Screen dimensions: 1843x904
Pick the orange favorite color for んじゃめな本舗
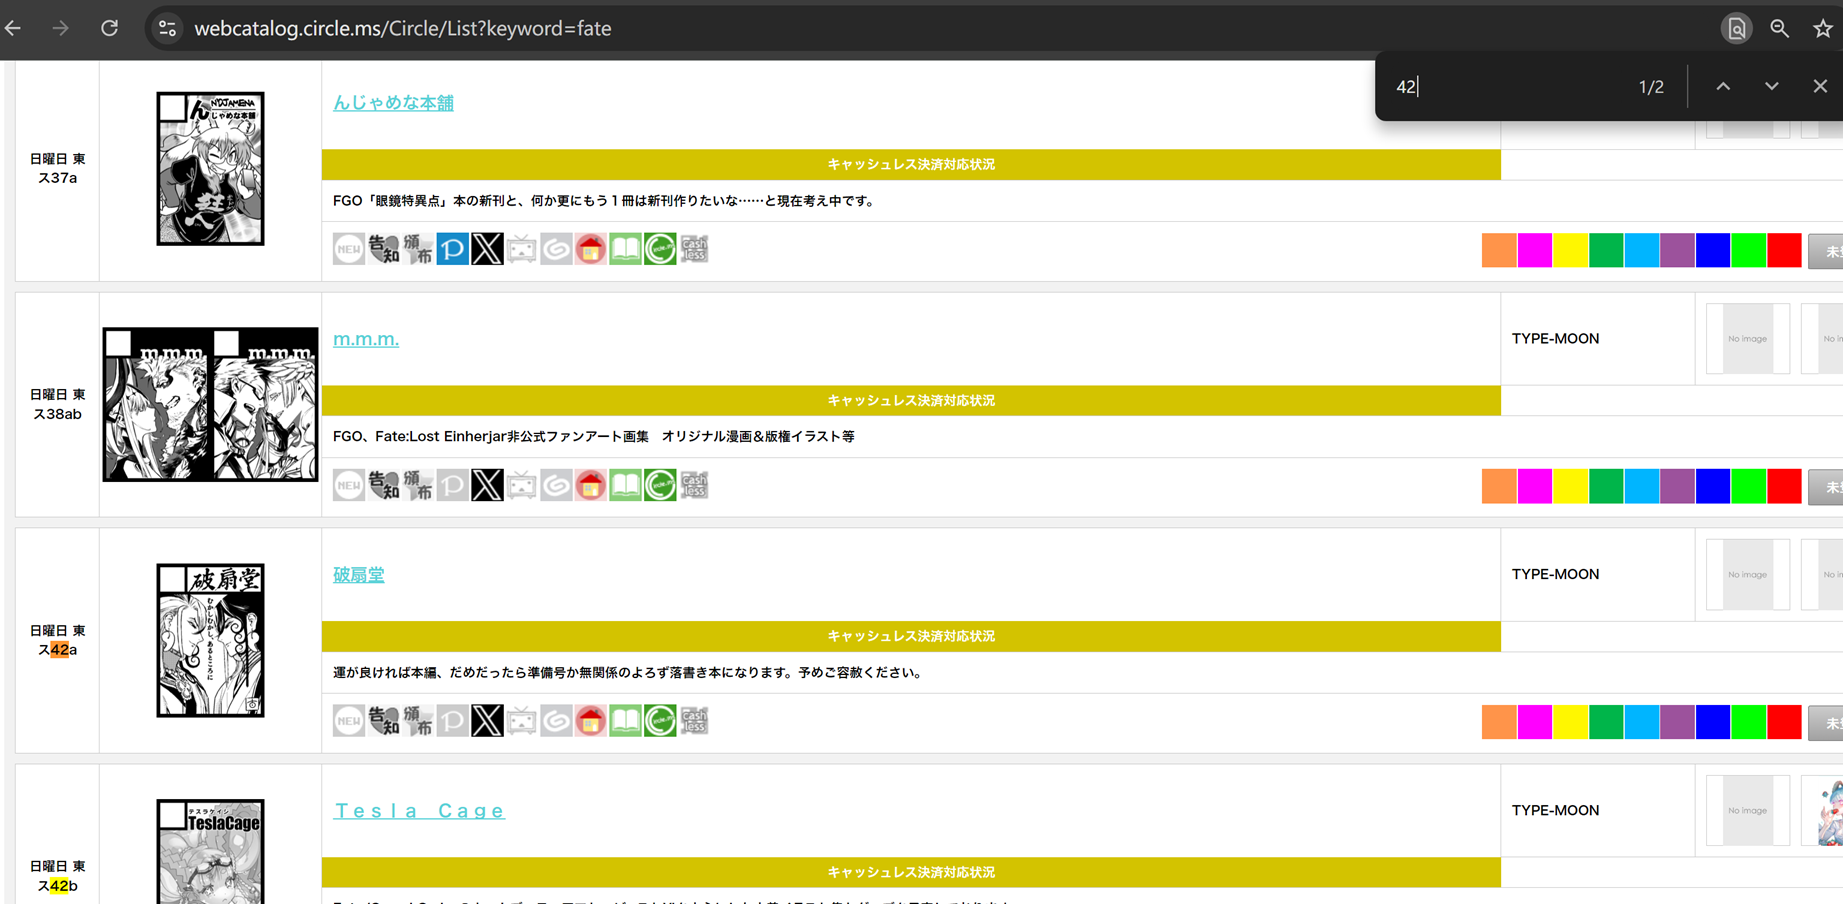pyautogui.click(x=1498, y=250)
